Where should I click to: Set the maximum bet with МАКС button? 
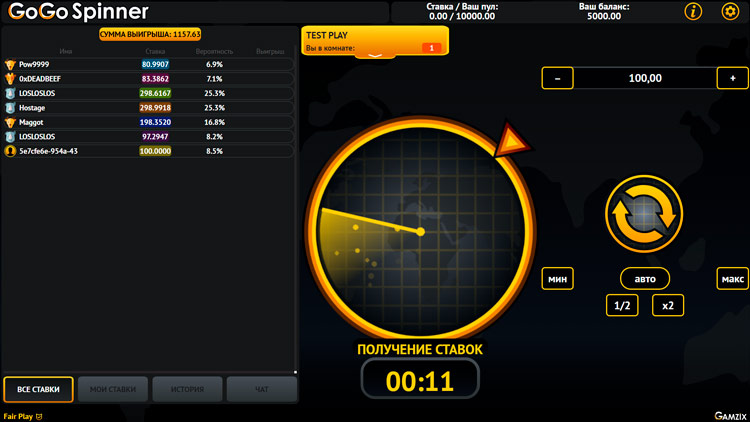tap(732, 279)
